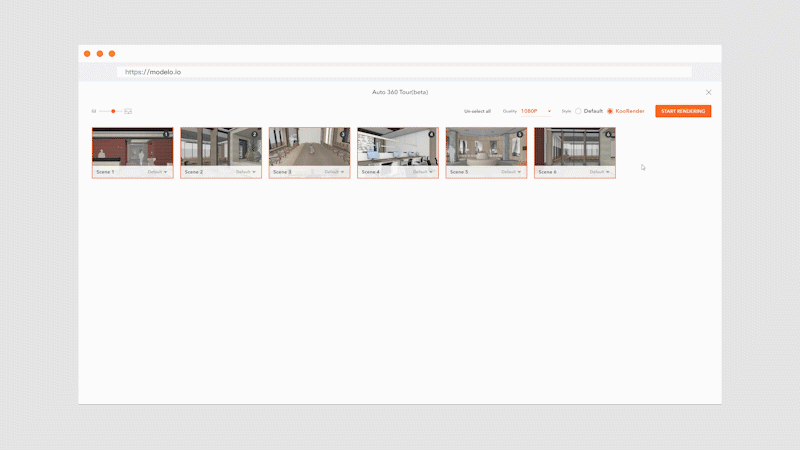Select the Default style radio button
800x450 pixels.
tap(578, 111)
